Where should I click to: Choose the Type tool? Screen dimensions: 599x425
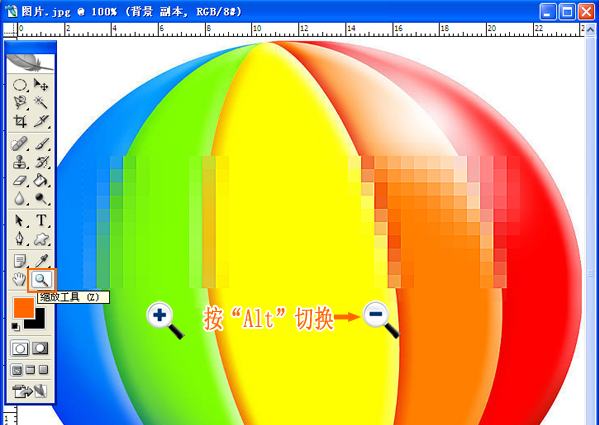[40, 220]
